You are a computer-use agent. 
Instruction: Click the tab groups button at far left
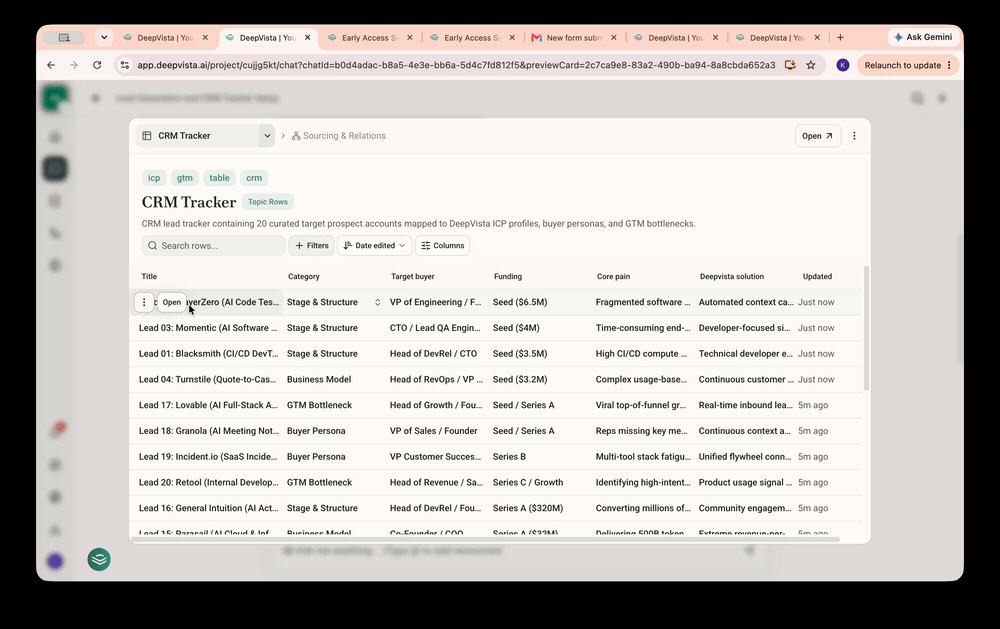(64, 38)
